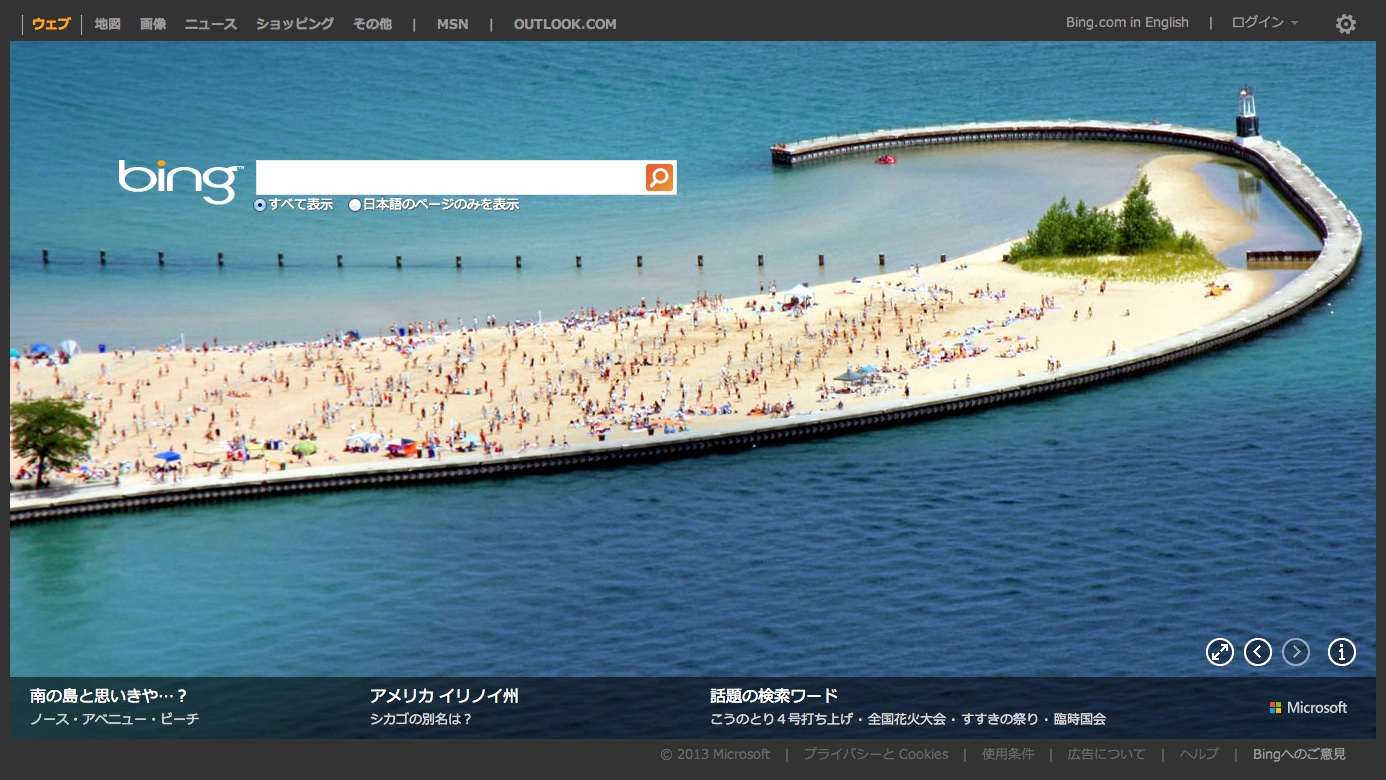1386x780 pixels.
Task: Select 日本語のページのみを表示 radio option
Action: pyautogui.click(x=355, y=205)
